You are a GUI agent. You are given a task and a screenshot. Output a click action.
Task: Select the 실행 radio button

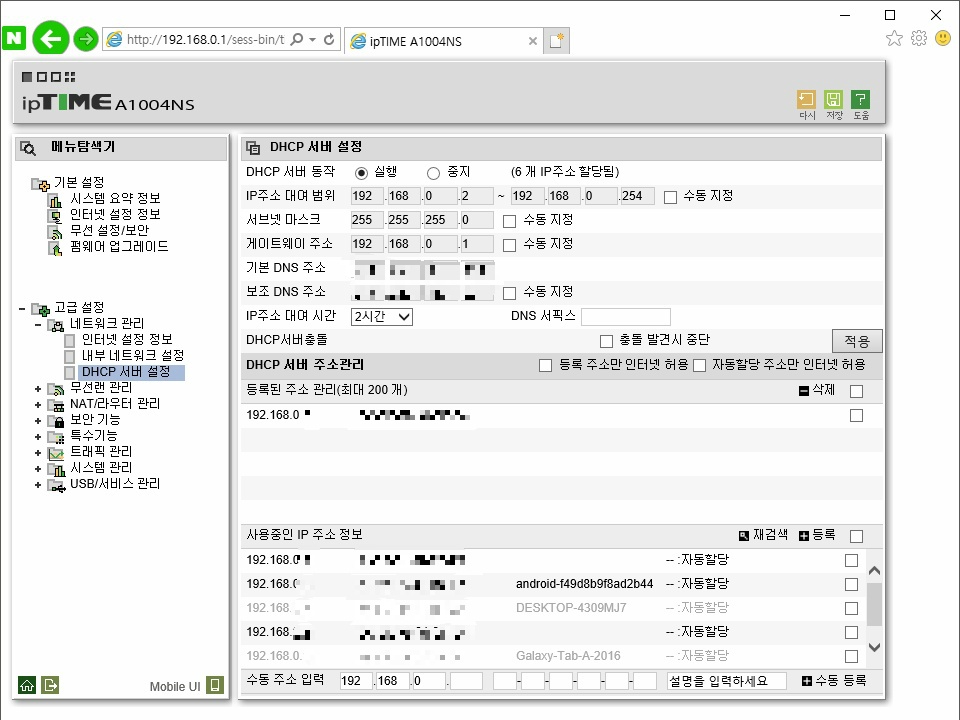coord(361,173)
